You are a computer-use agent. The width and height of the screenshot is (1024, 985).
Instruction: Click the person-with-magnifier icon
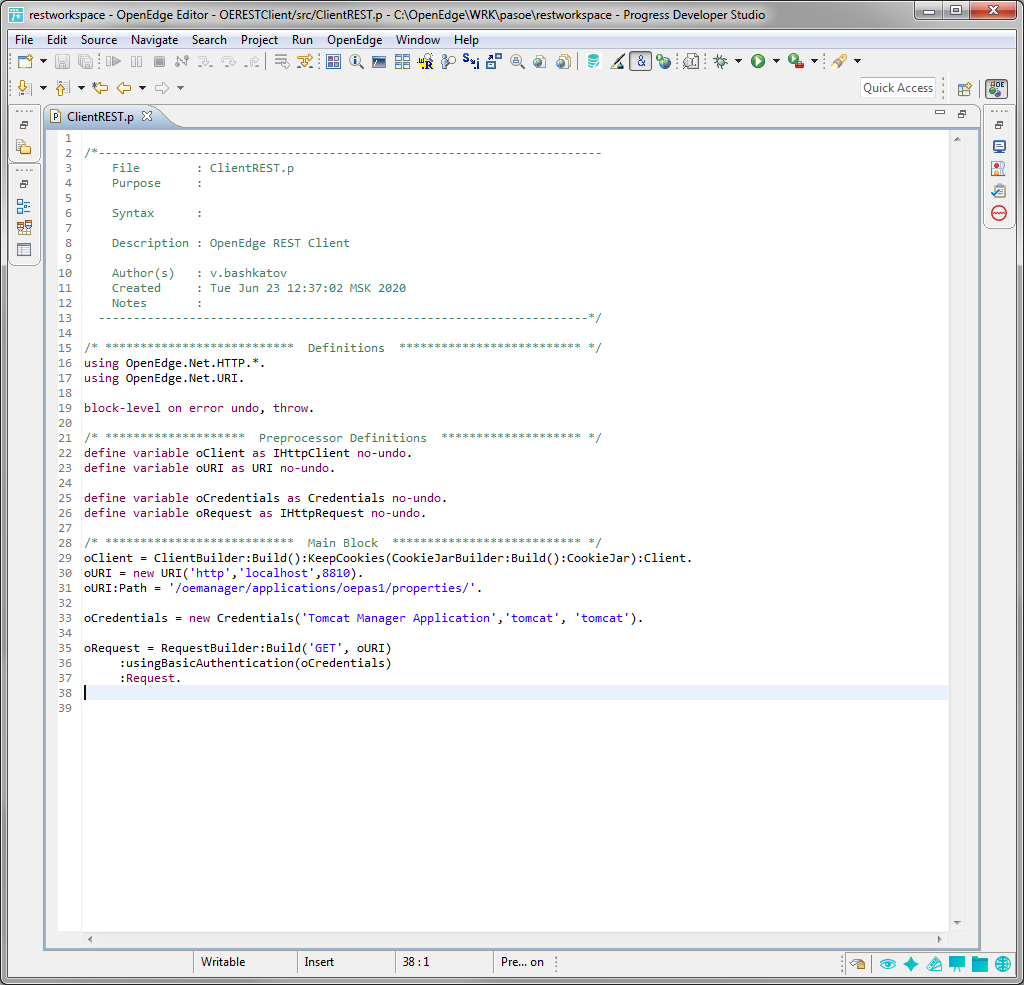[x=448, y=61]
